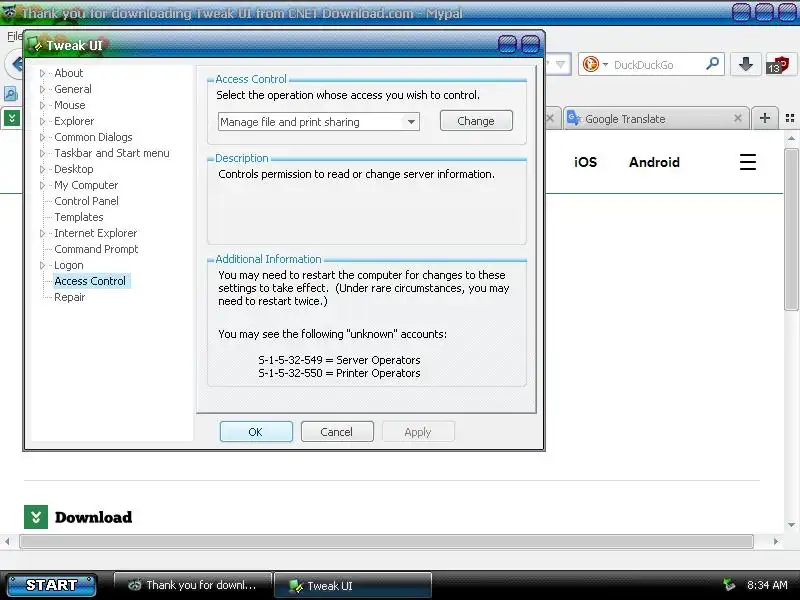Close the tab left of Google Translate
The image size is (800, 600).
550,118
